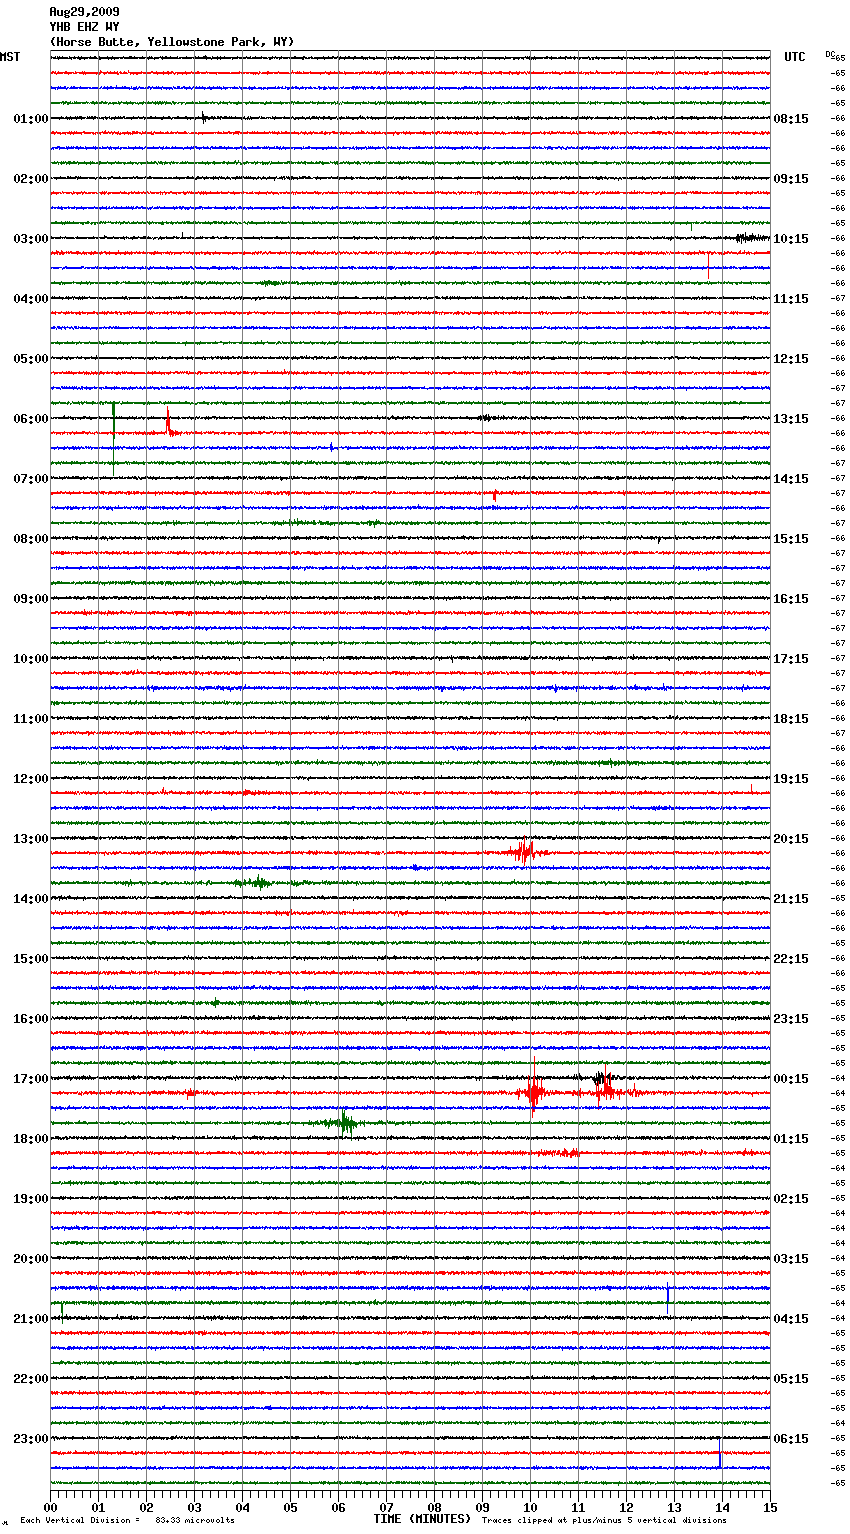Select the station code YHB EHZ WY
The height and width of the screenshot is (1534, 850).
84,27
